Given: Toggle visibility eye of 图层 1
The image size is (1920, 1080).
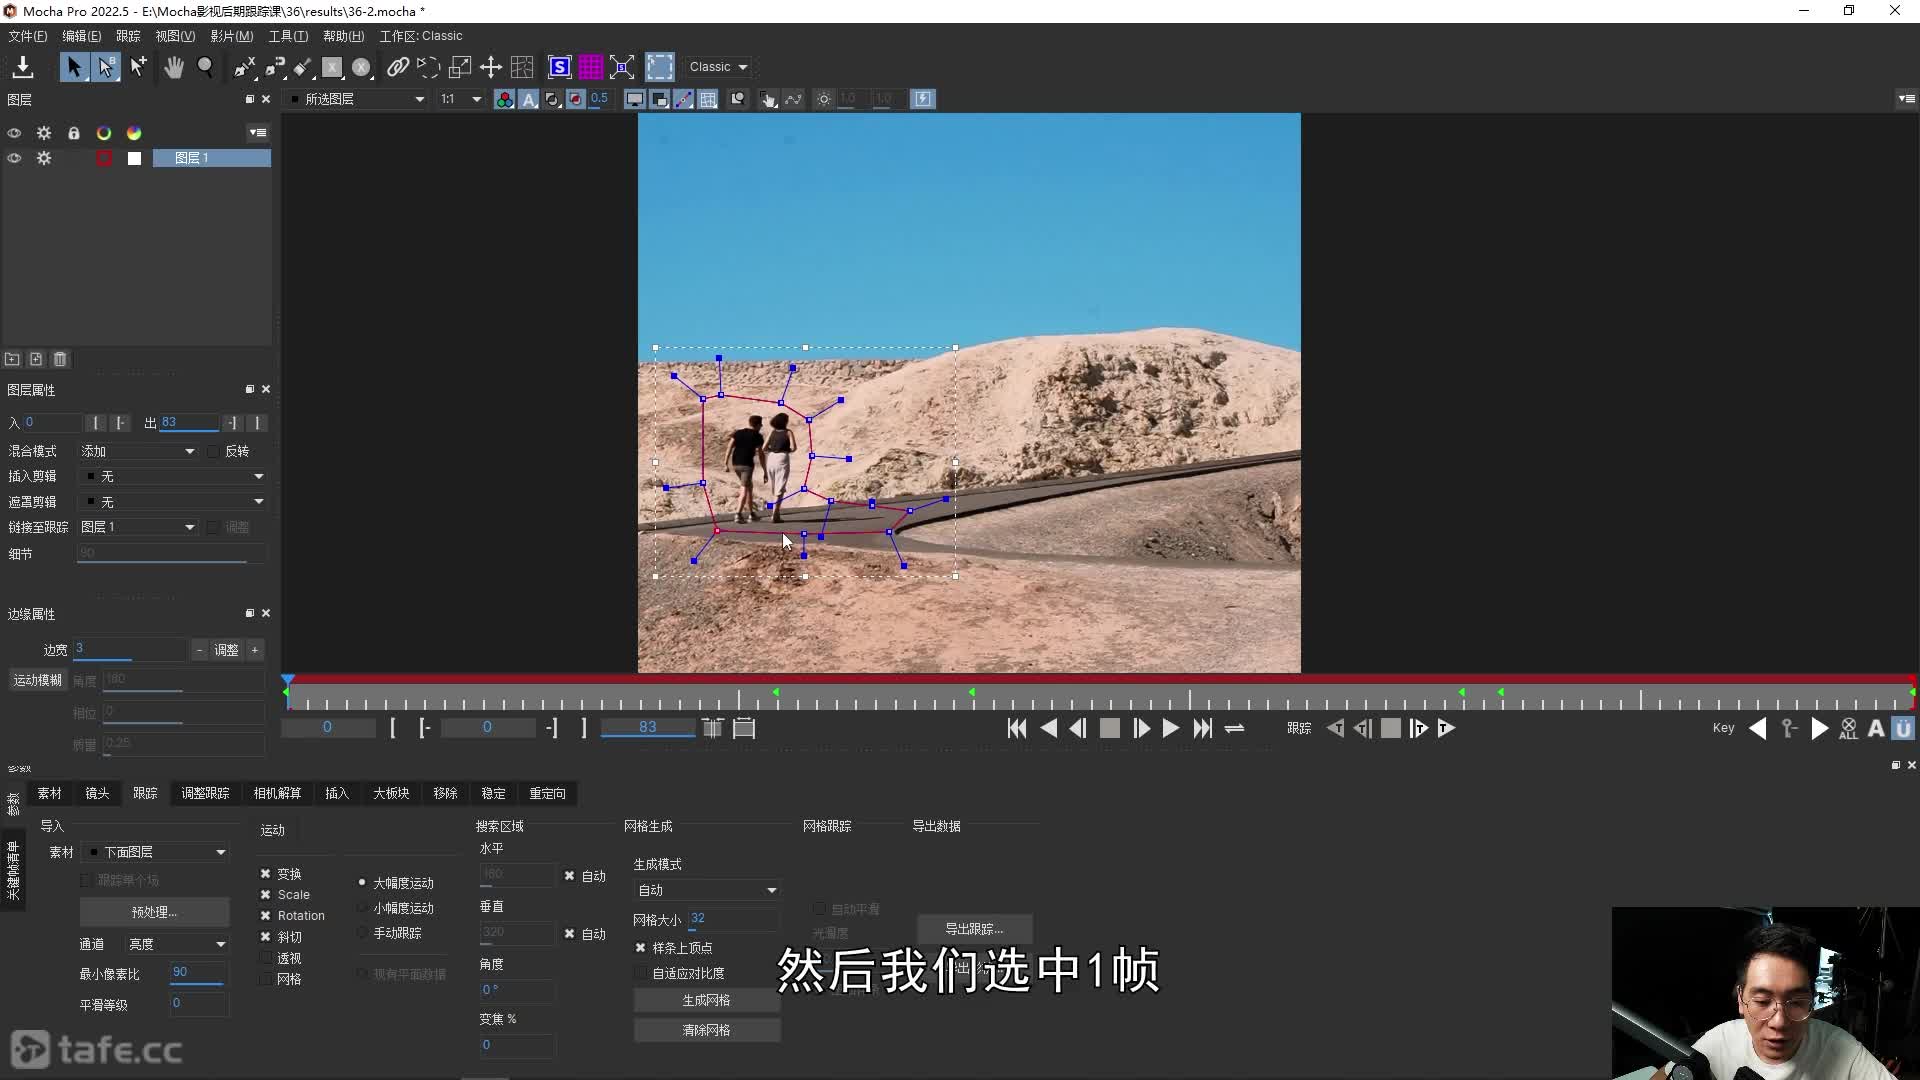Looking at the screenshot, I should tap(14, 158).
